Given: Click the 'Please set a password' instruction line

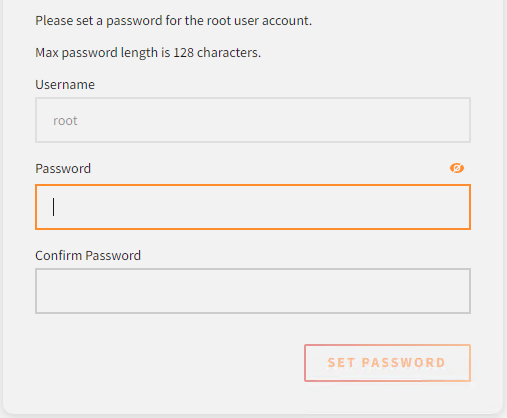Looking at the screenshot, I should click(x=174, y=21).
